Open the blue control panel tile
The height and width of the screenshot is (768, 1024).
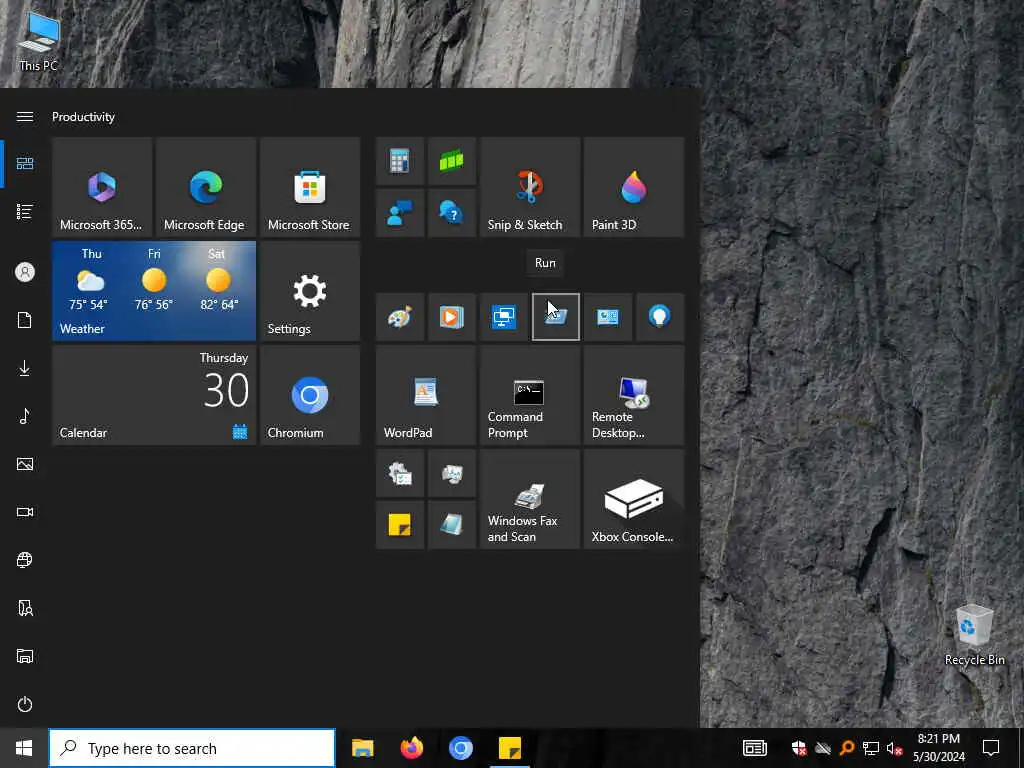click(607, 317)
